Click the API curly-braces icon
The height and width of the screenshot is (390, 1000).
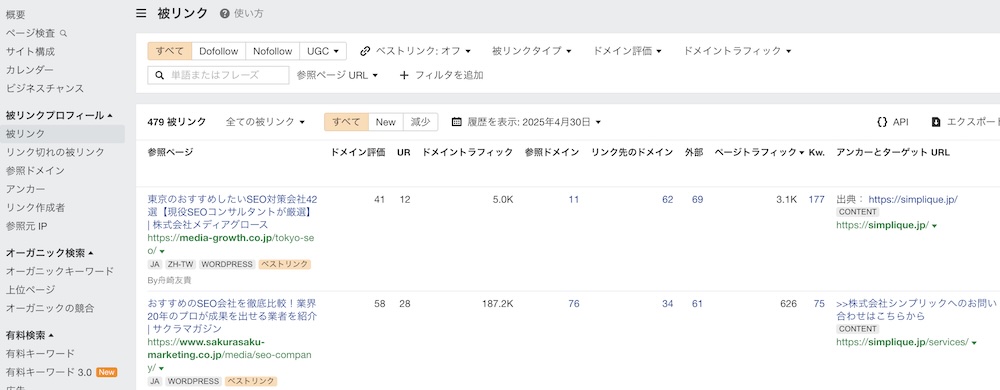click(882, 122)
